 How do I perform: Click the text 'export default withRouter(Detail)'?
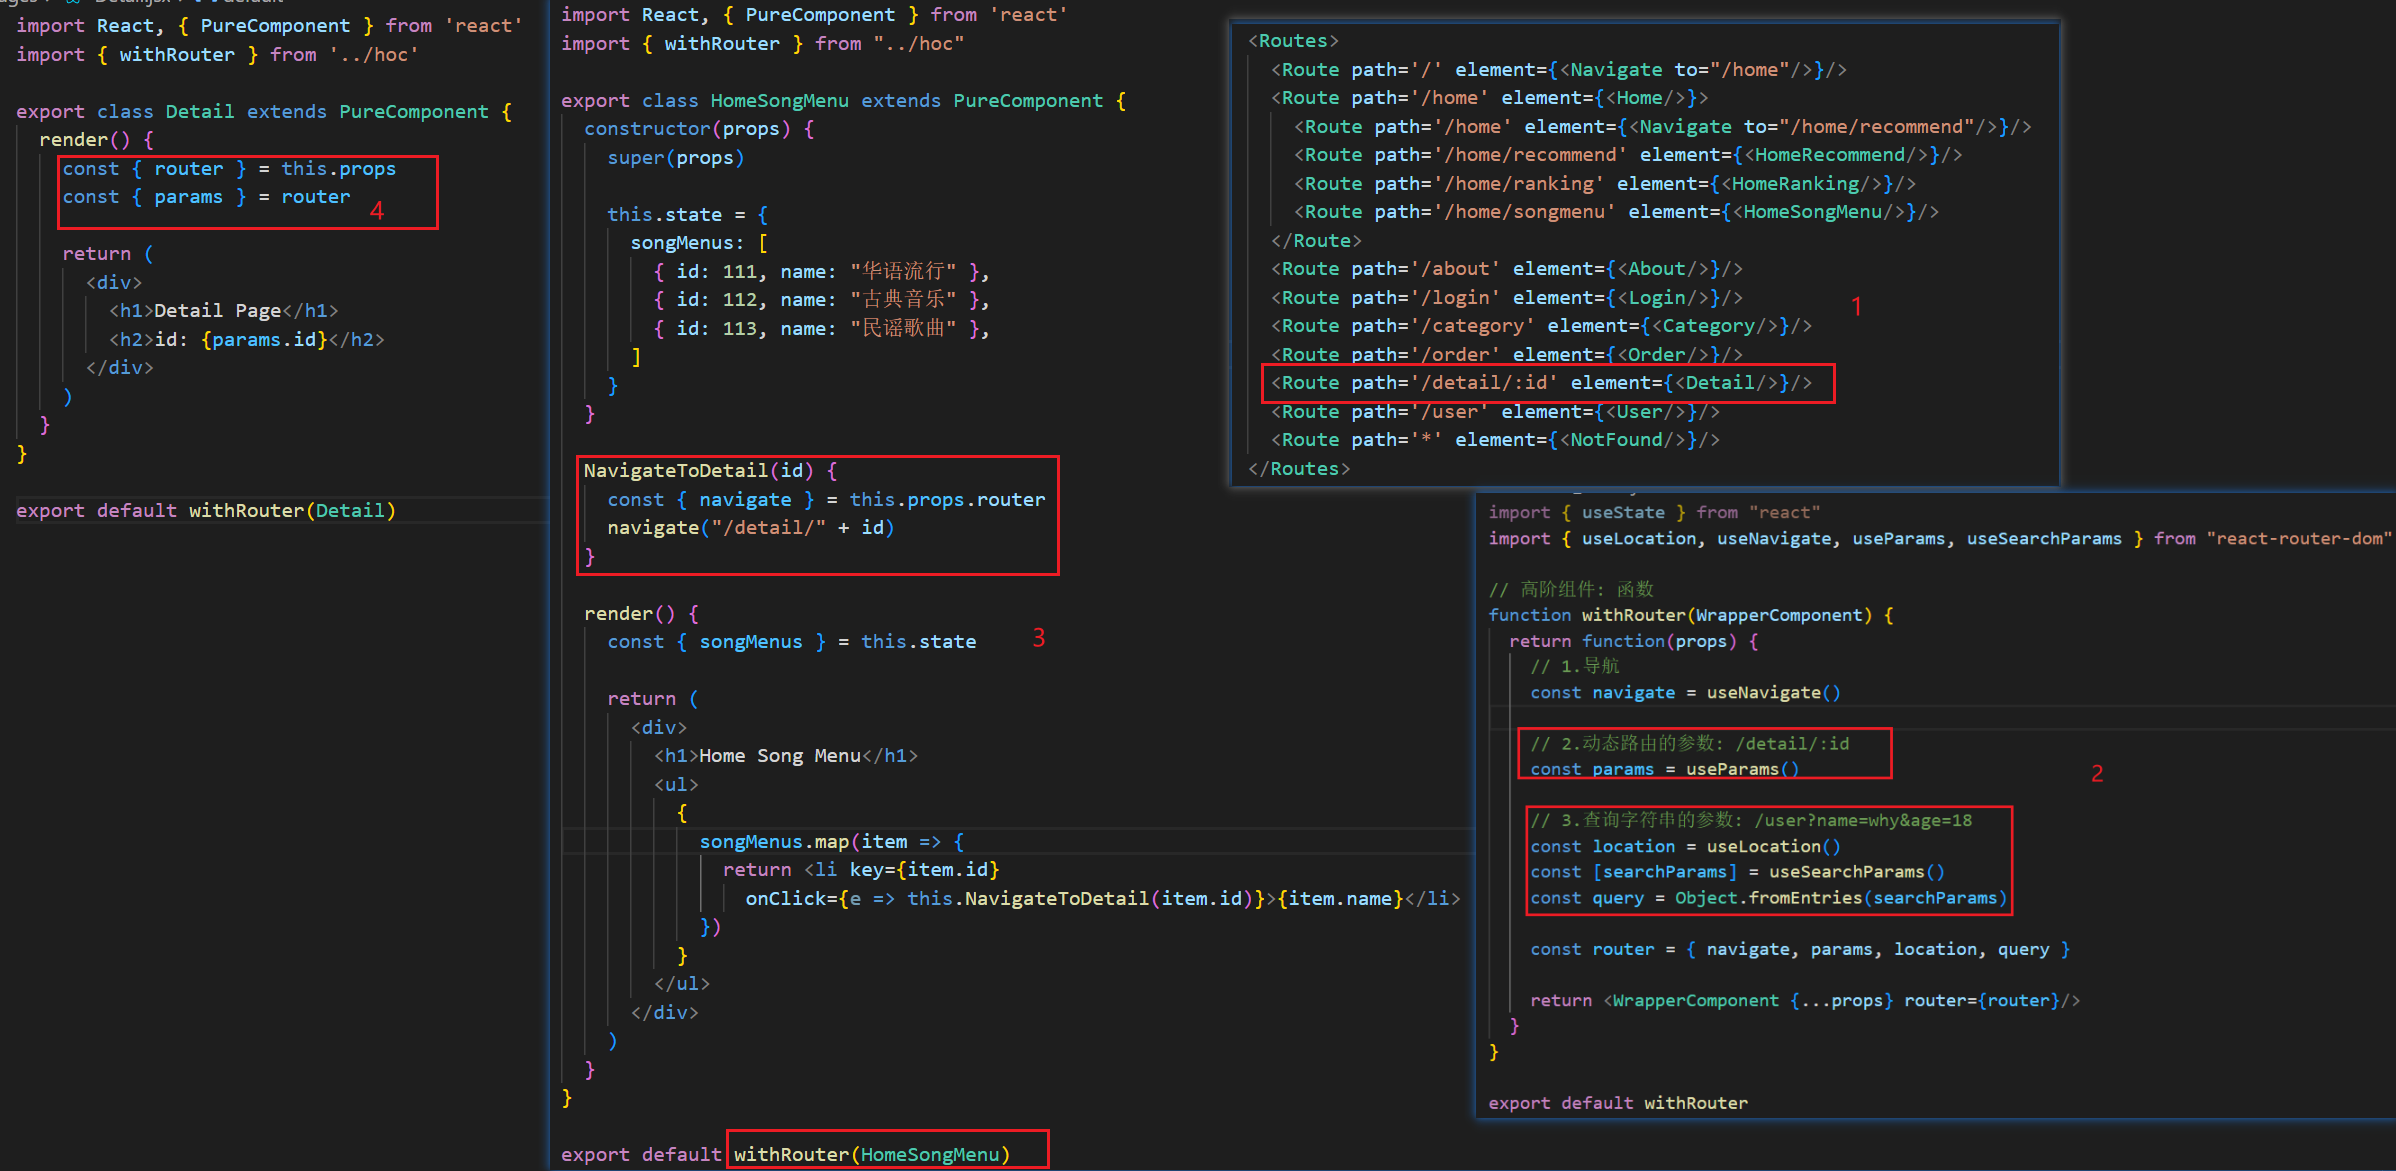(206, 511)
